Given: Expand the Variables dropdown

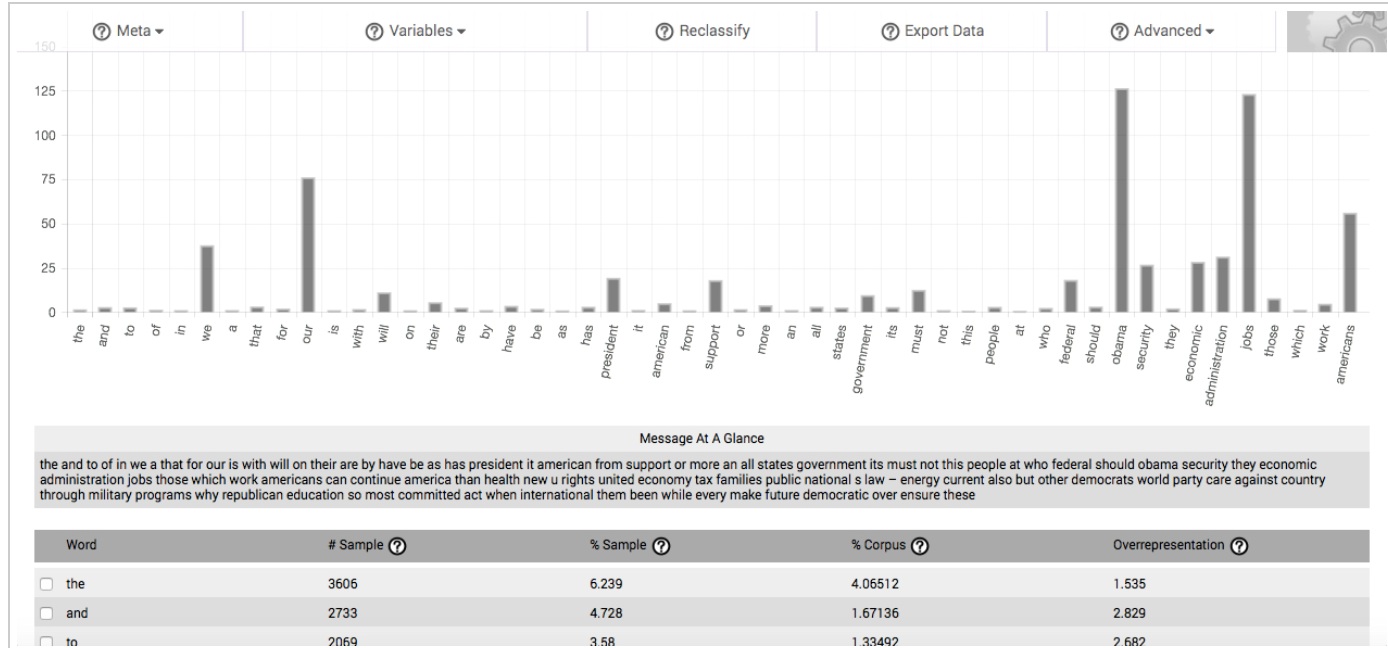Looking at the screenshot, I should pyautogui.click(x=415, y=31).
